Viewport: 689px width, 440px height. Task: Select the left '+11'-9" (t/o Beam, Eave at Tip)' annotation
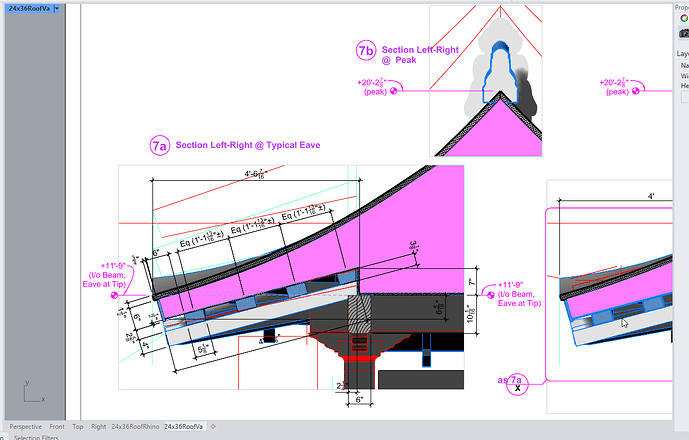click(x=105, y=275)
